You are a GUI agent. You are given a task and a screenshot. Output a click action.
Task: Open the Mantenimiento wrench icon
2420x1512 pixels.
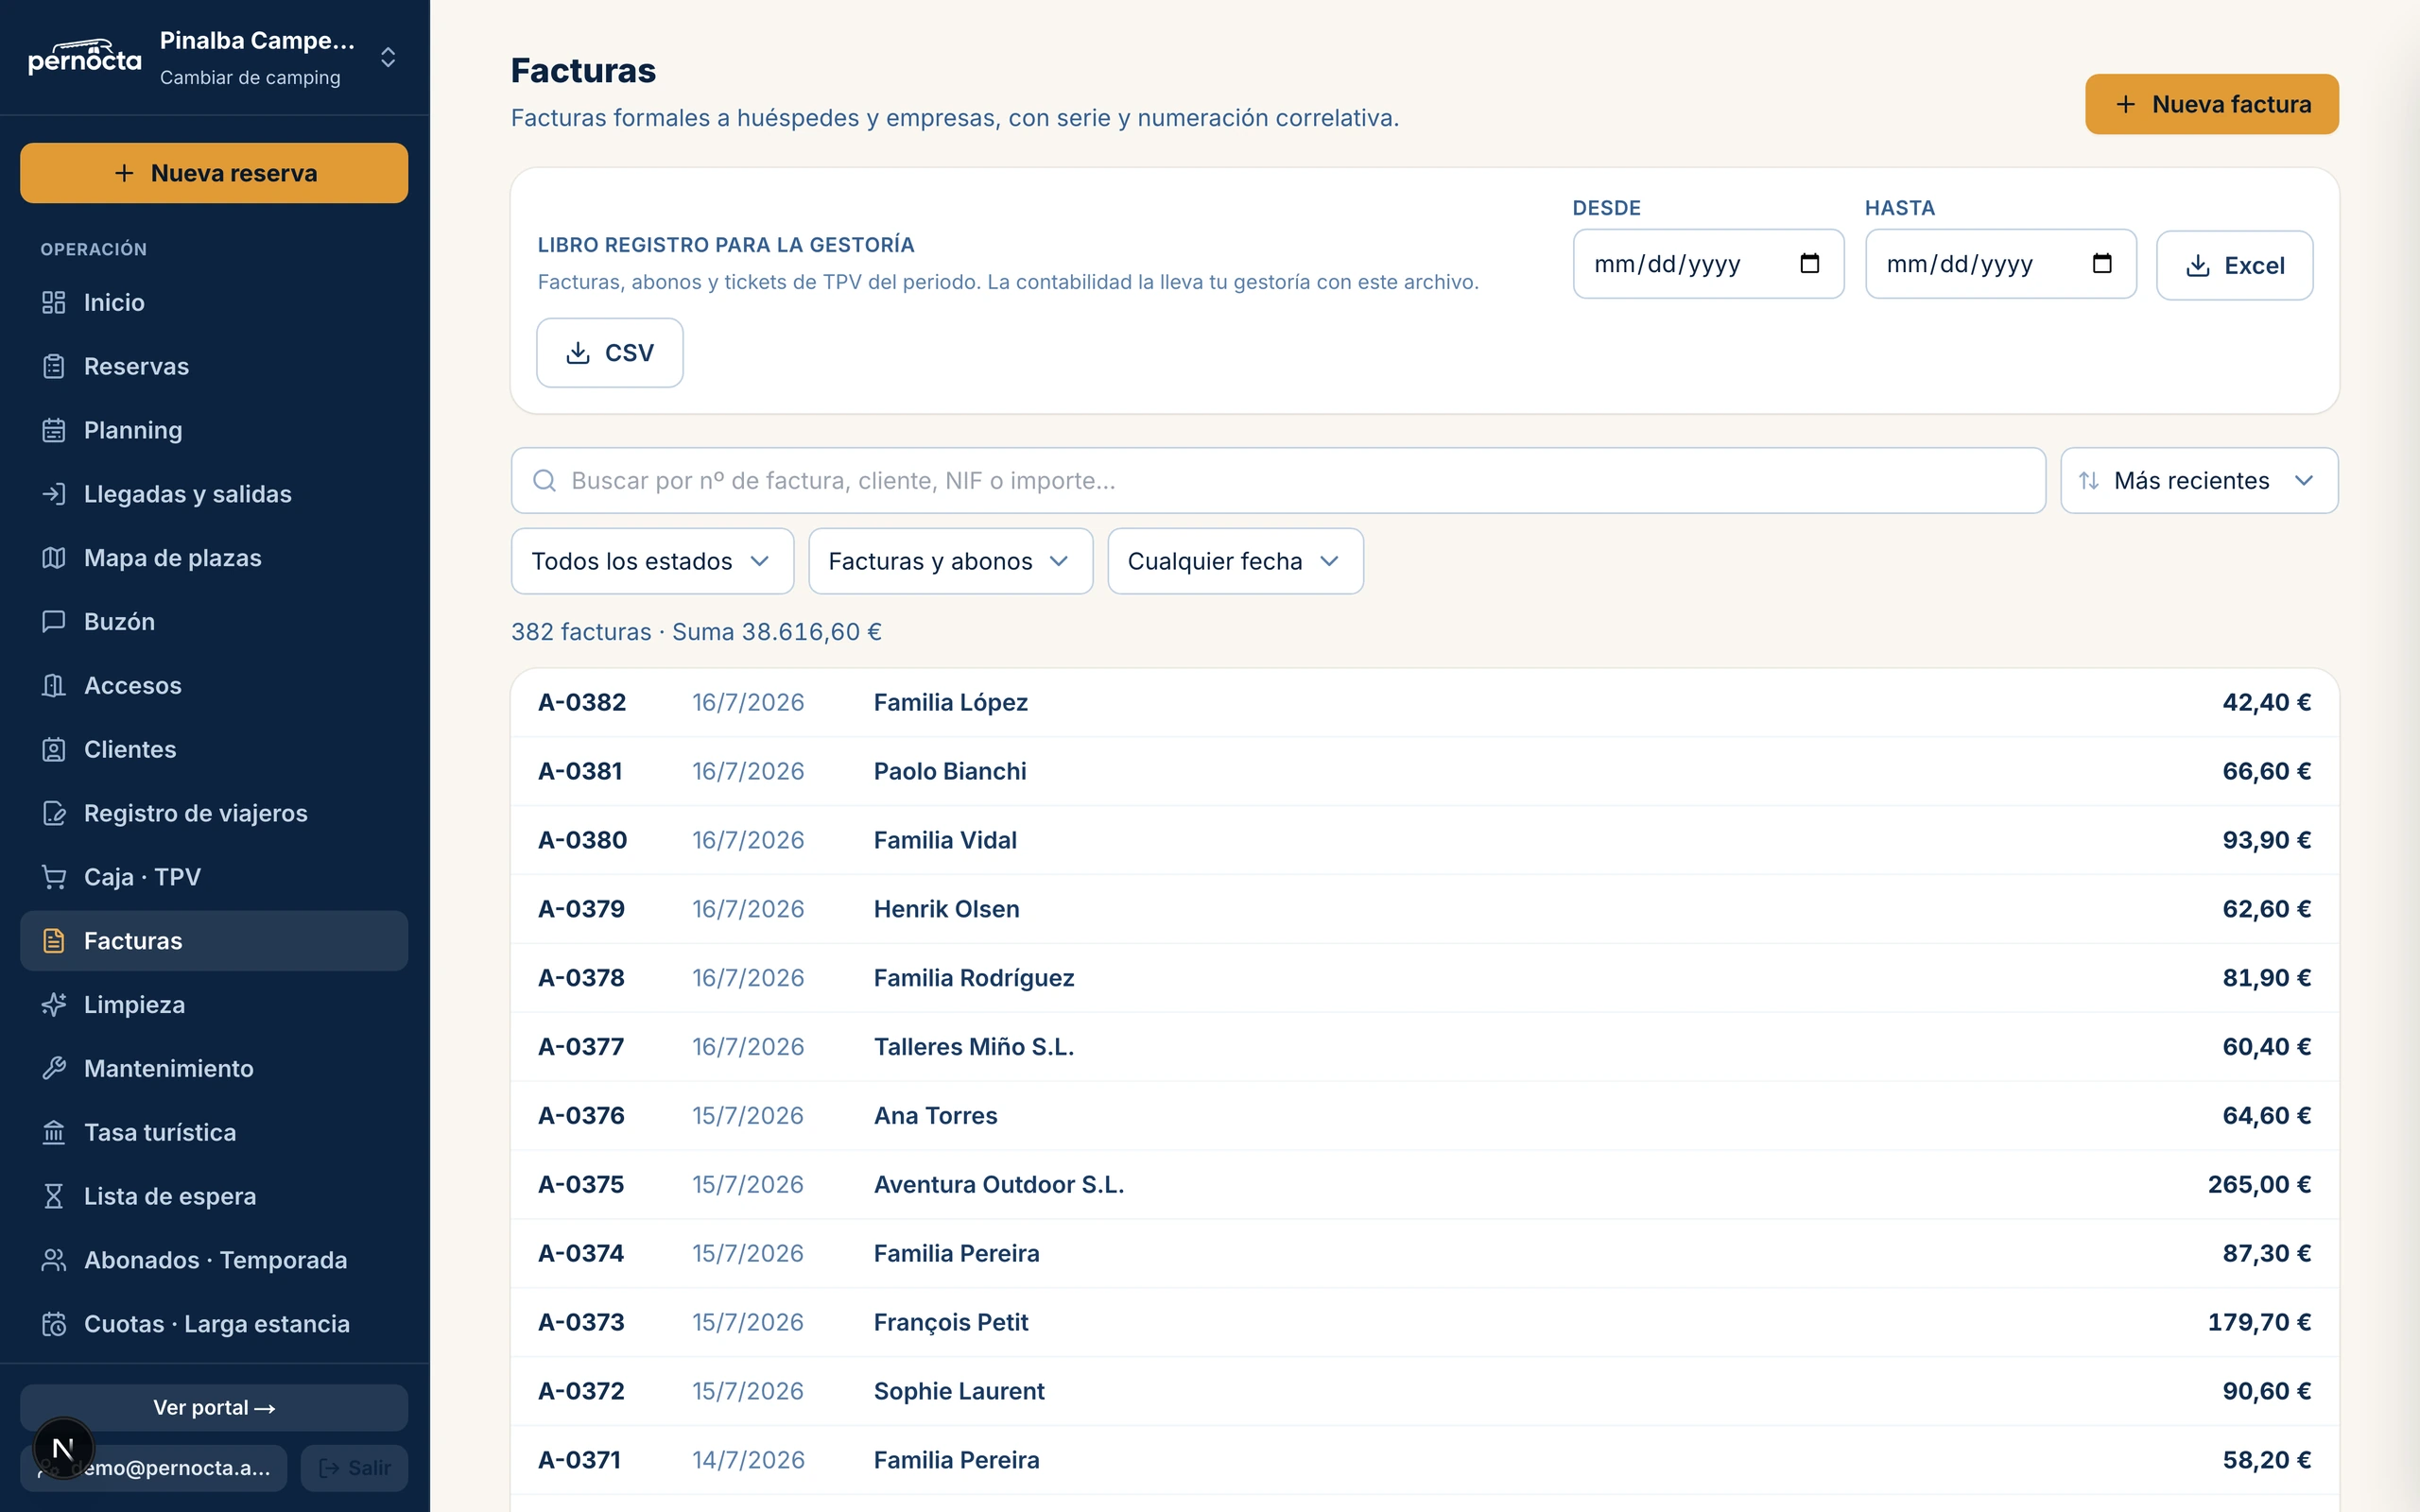pos(54,1069)
